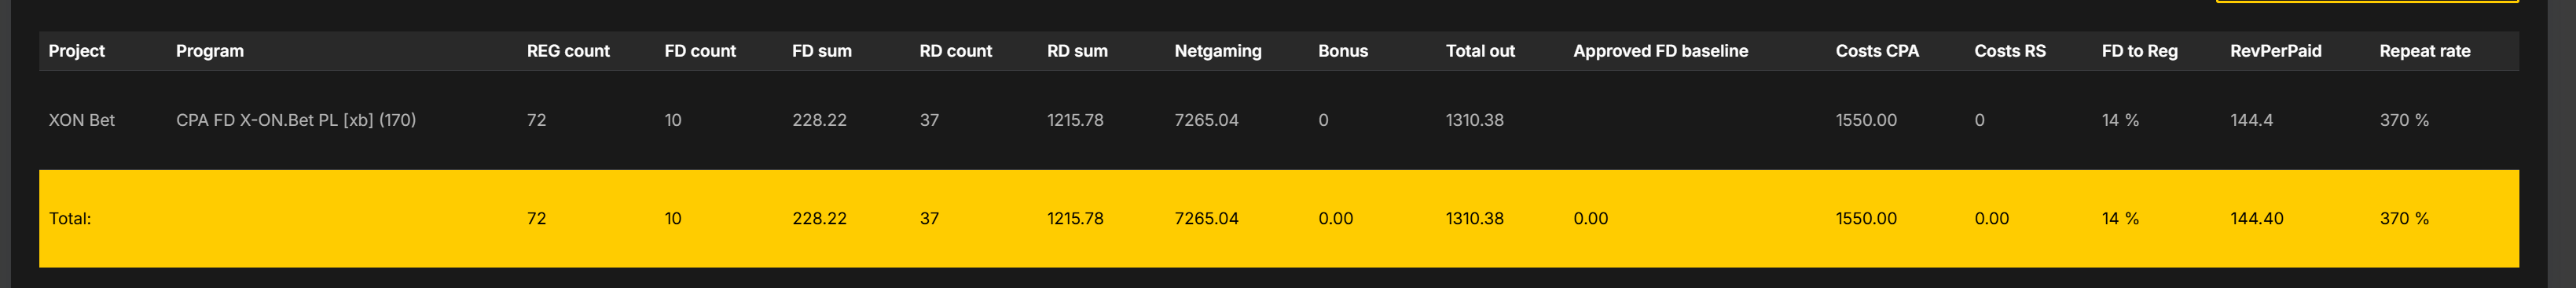Click the FD count column header
Screen dimensions: 2576x288
coord(700,51)
